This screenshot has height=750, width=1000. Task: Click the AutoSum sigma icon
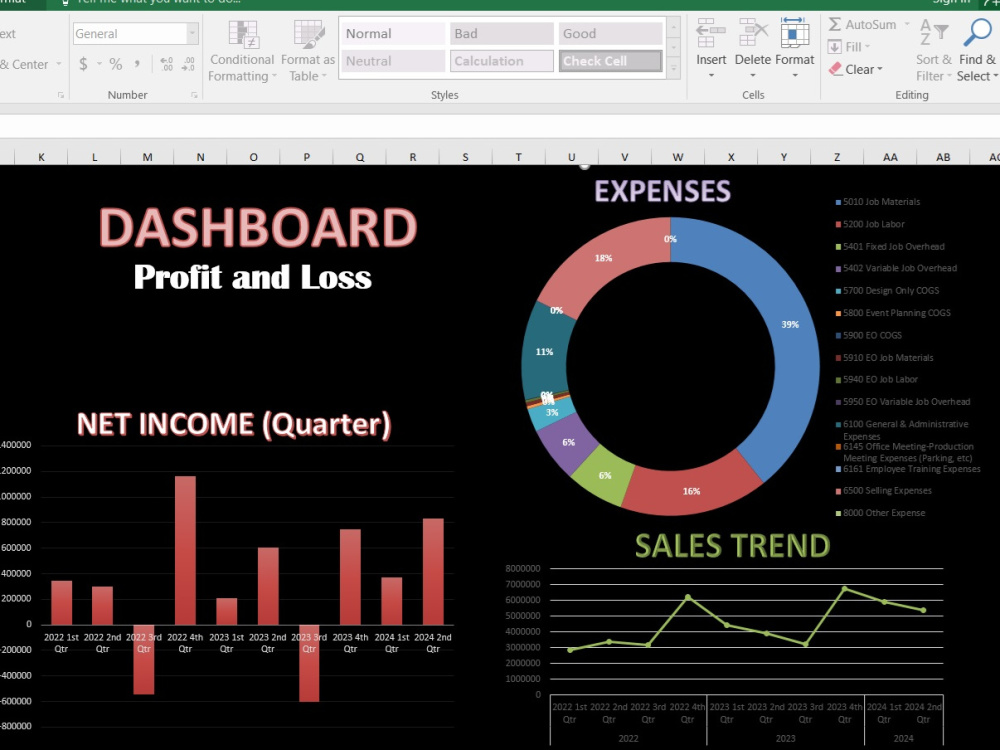834,24
